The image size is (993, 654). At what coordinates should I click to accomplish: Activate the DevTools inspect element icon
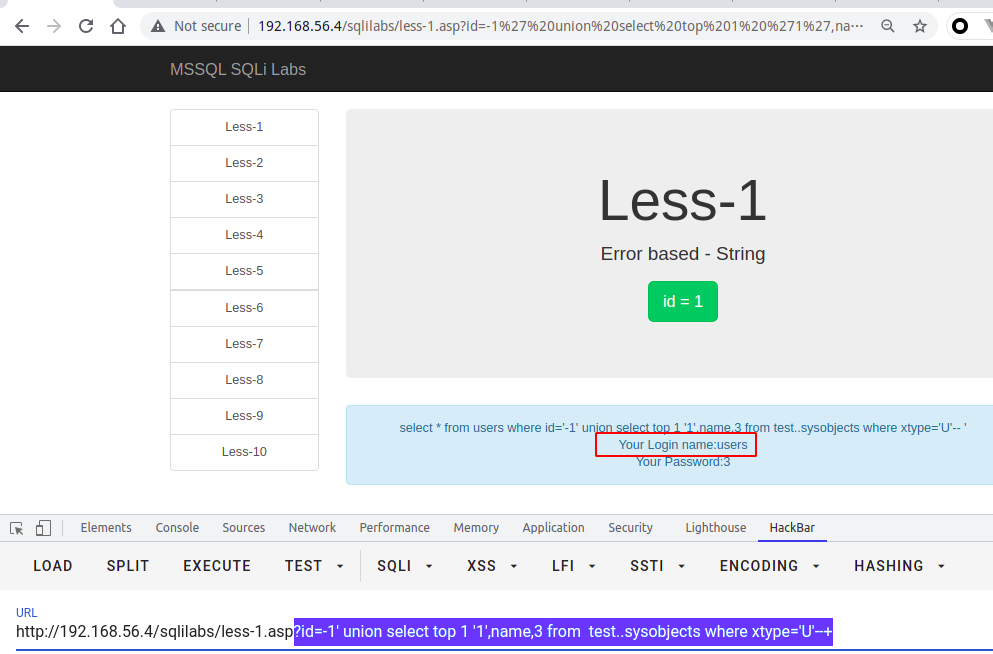point(17,528)
